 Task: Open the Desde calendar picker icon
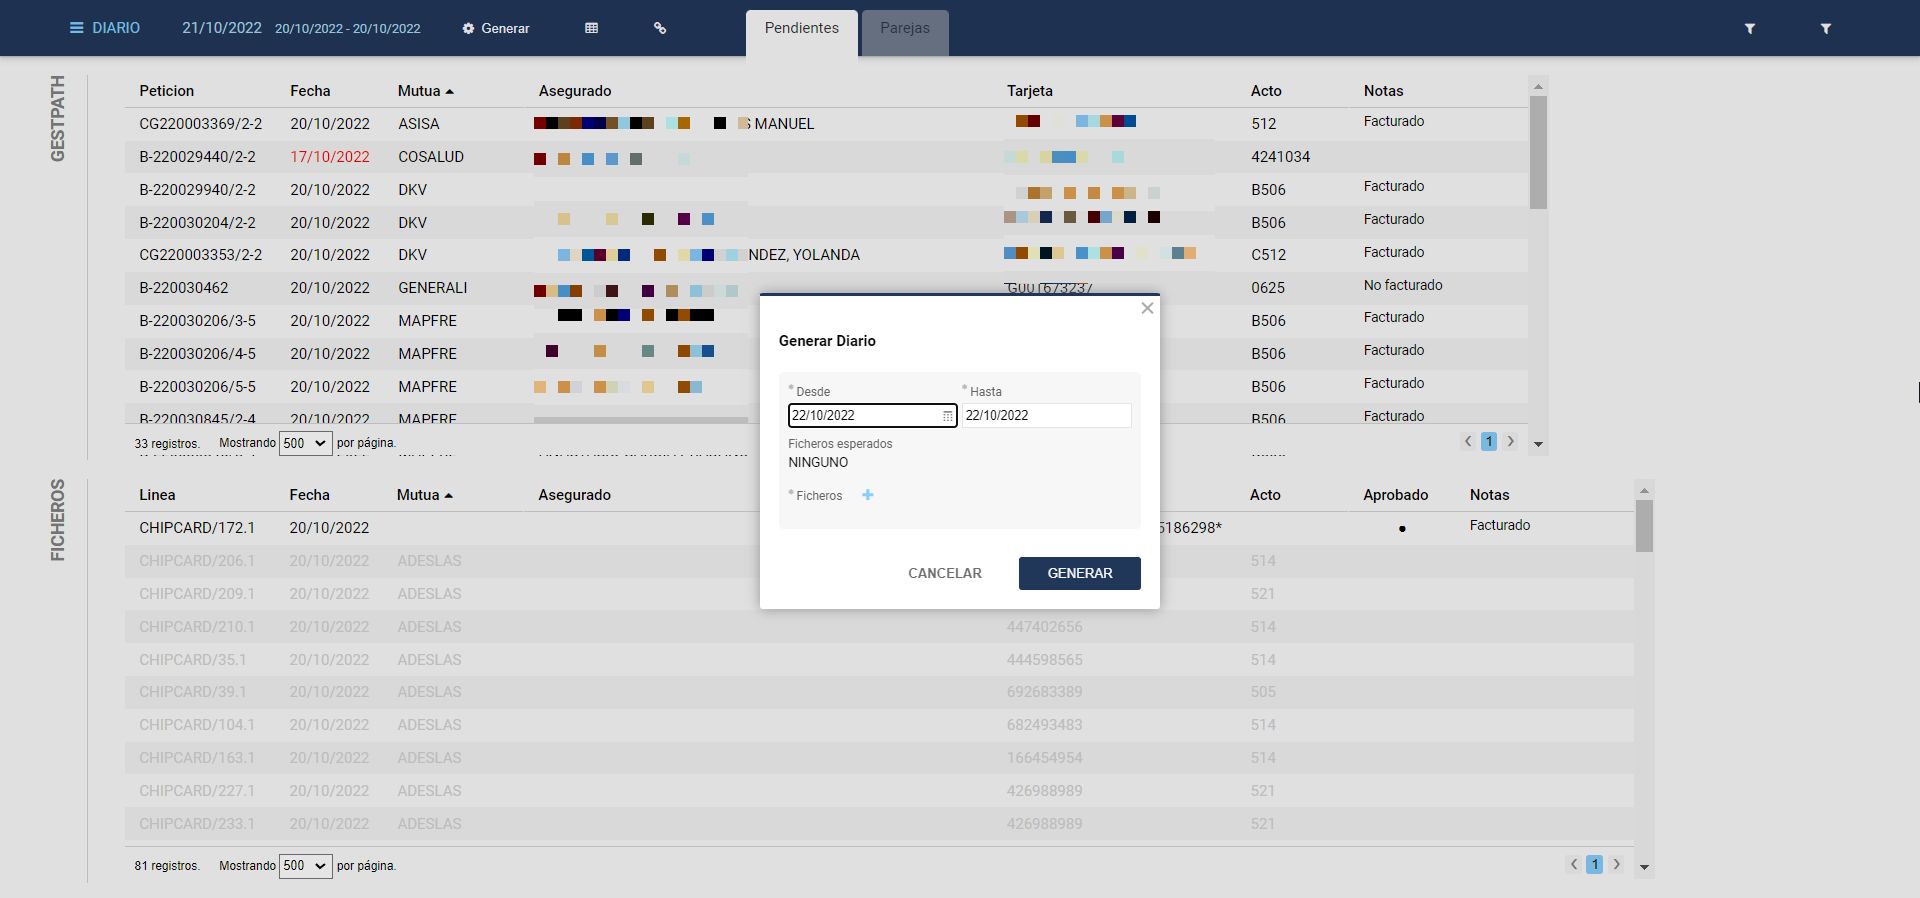947,416
